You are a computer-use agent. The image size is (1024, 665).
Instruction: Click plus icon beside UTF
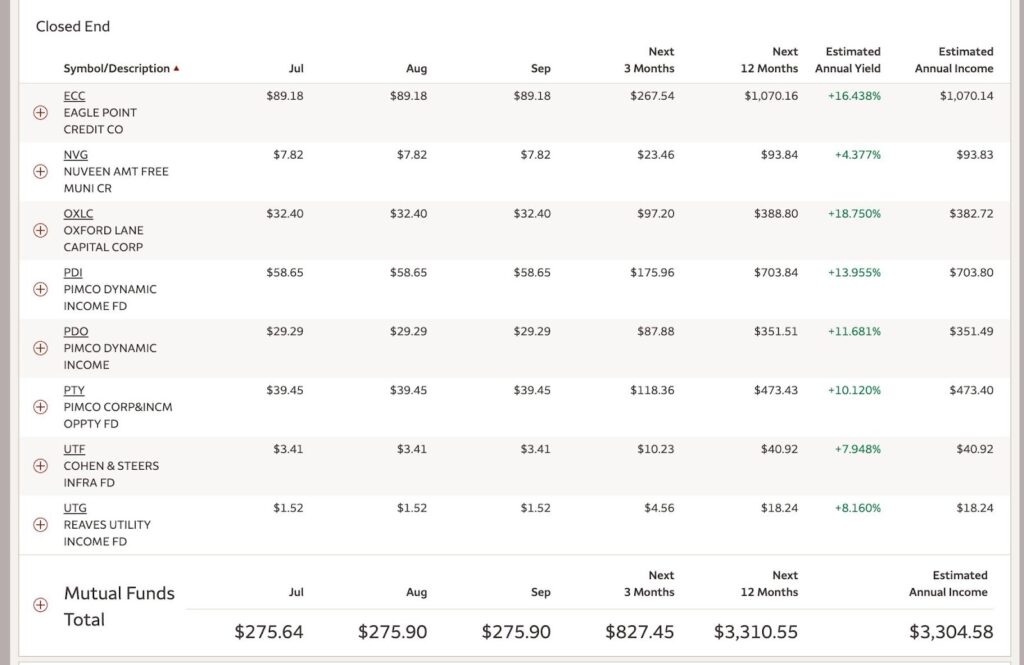pos(41,465)
